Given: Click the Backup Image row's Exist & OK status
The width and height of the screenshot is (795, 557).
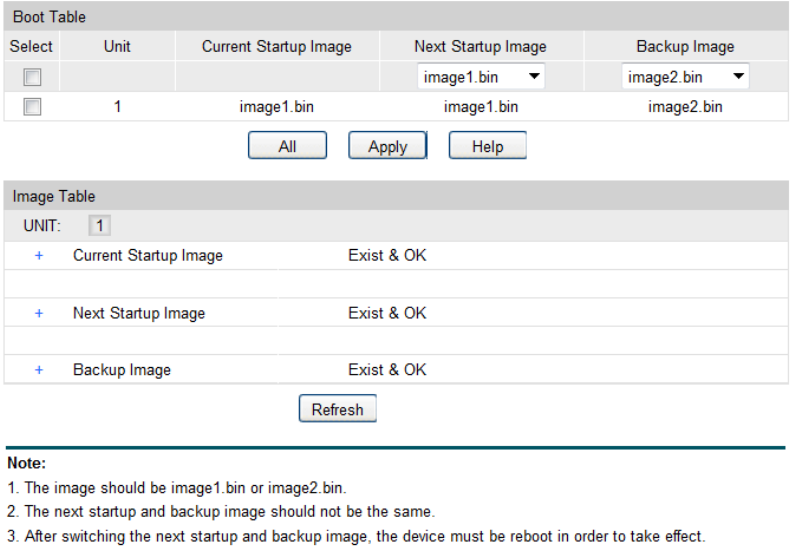Looking at the screenshot, I should point(387,370).
